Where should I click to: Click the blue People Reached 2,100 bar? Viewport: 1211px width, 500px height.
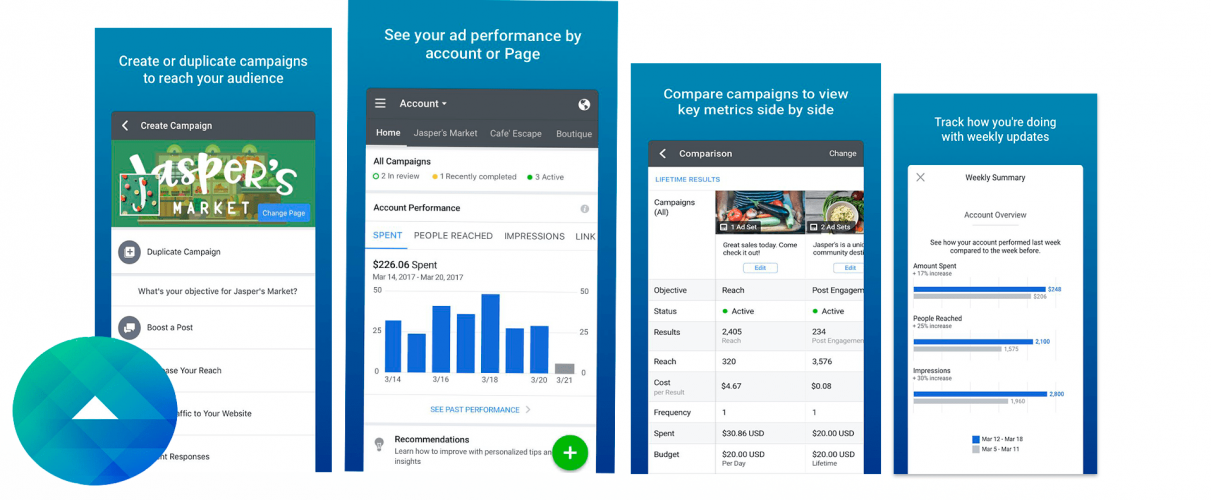[973, 341]
